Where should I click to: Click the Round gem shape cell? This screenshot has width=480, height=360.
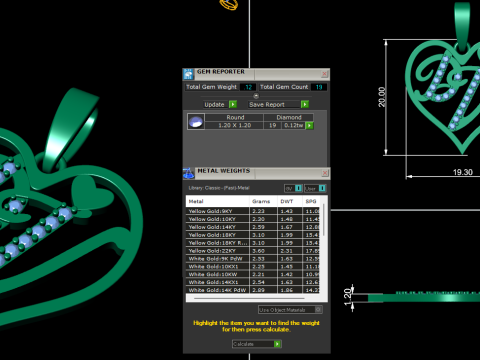click(x=234, y=117)
